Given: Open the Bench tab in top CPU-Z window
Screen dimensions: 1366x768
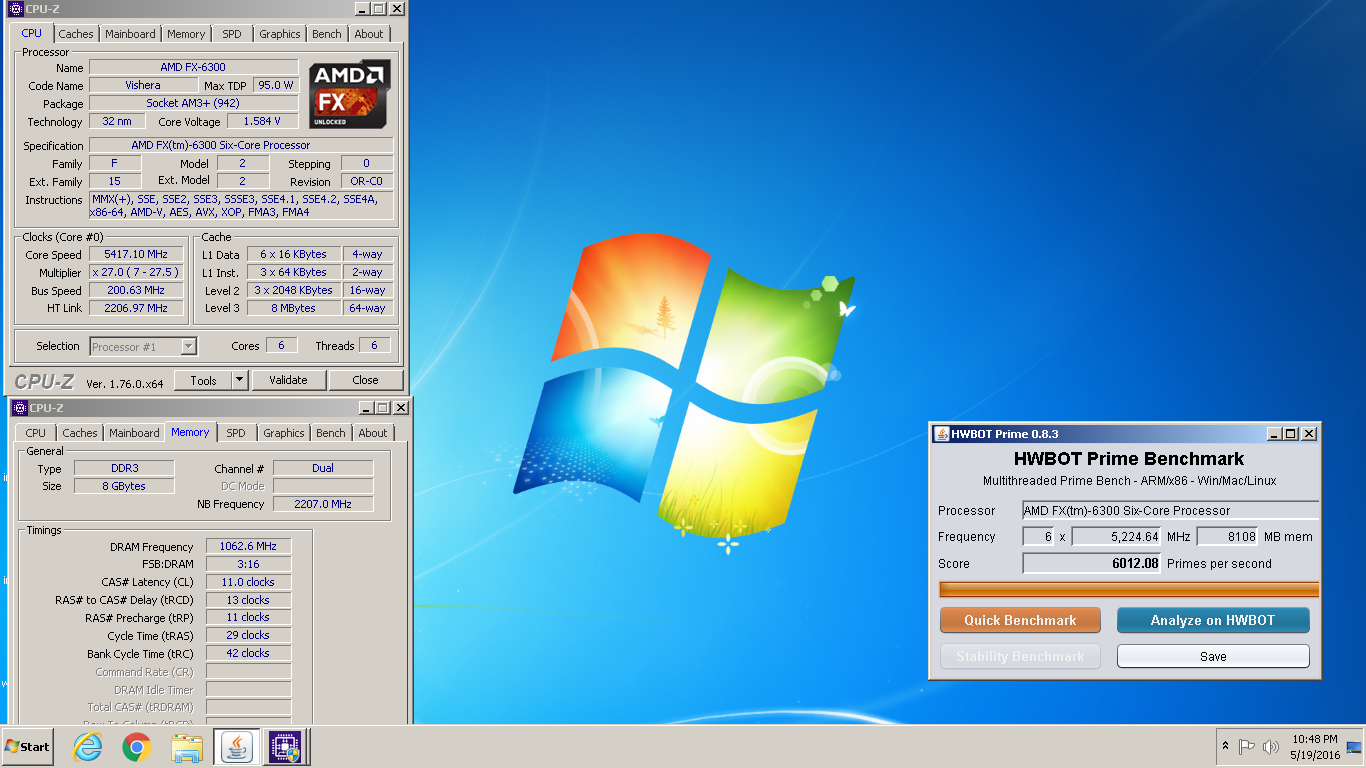Looking at the screenshot, I should coord(327,34).
